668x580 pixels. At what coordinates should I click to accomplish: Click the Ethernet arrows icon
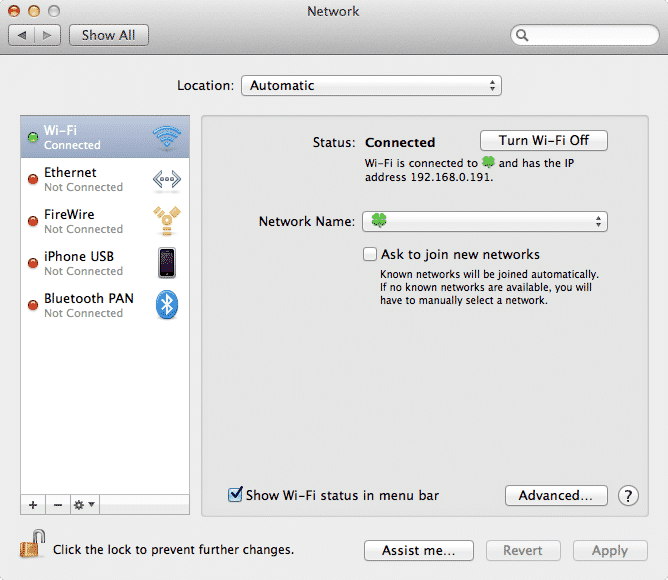[x=167, y=180]
